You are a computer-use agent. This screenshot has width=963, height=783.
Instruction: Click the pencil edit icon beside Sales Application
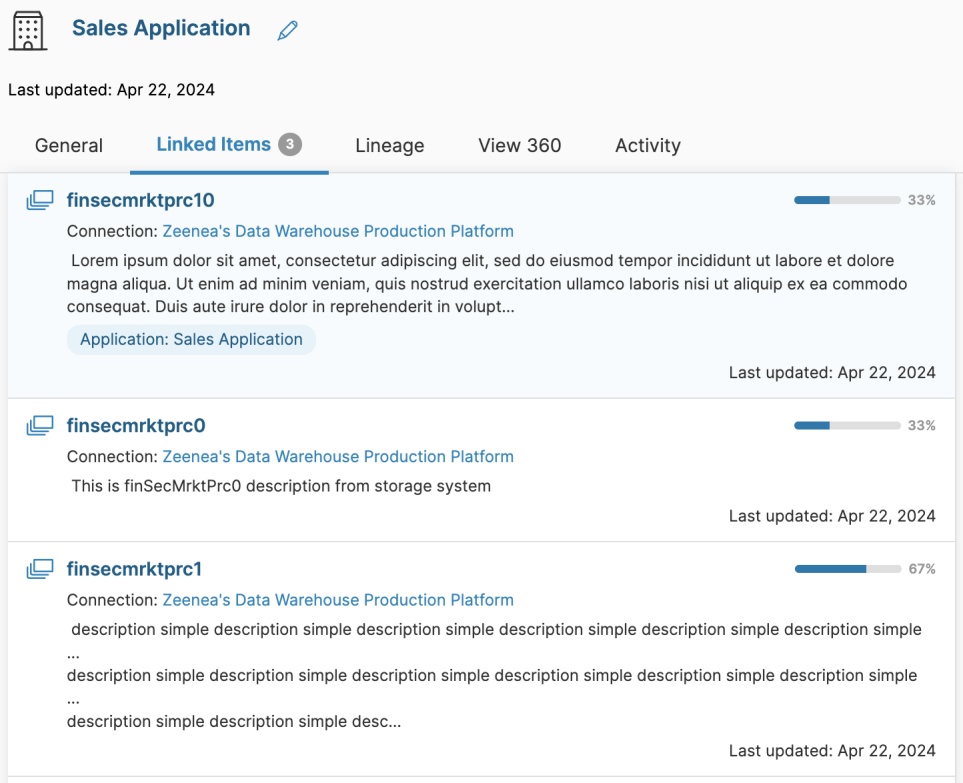(288, 31)
